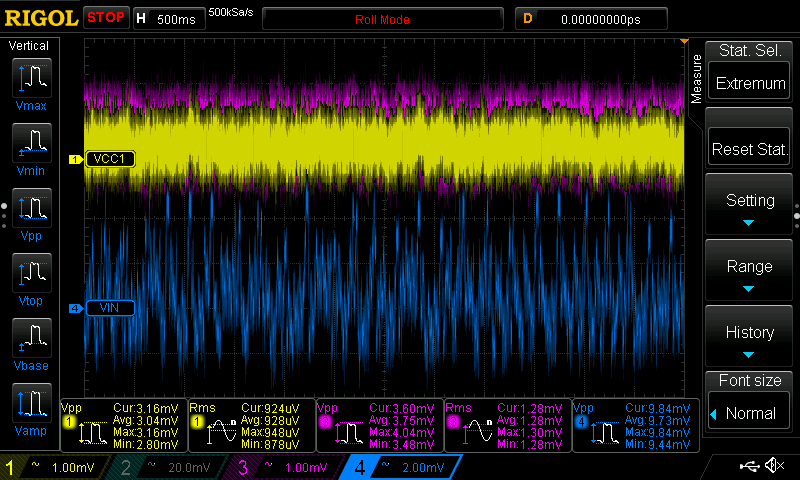Click the Roll Mode indicator bar
800x480 pixels.
[x=383, y=19]
